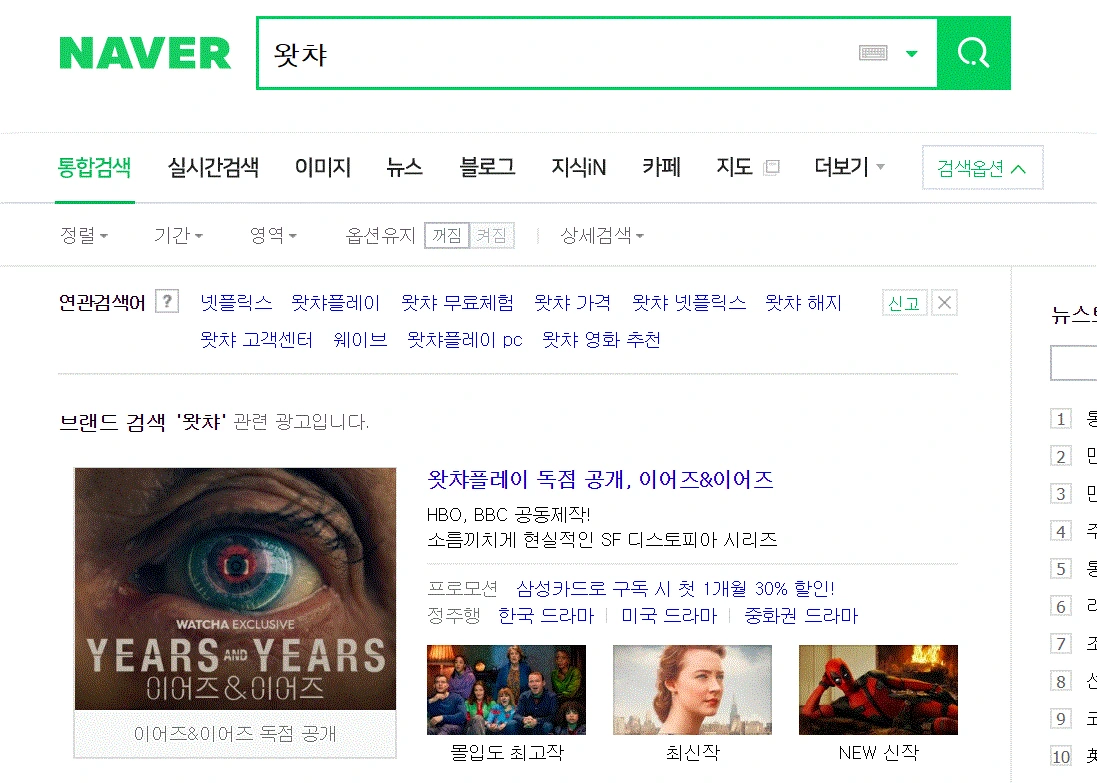The width and height of the screenshot is (1097, 783).
Task: Open the Years and Years ad image
Action: click(235, 589)
